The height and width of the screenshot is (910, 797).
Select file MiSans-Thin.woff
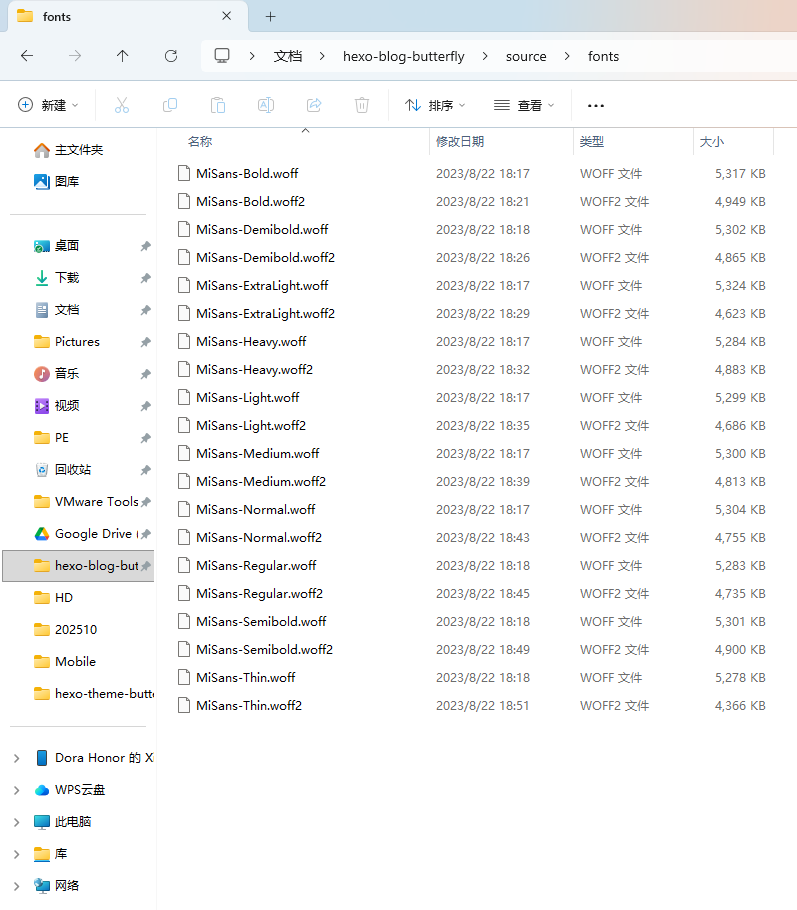[x=246, y=677]
